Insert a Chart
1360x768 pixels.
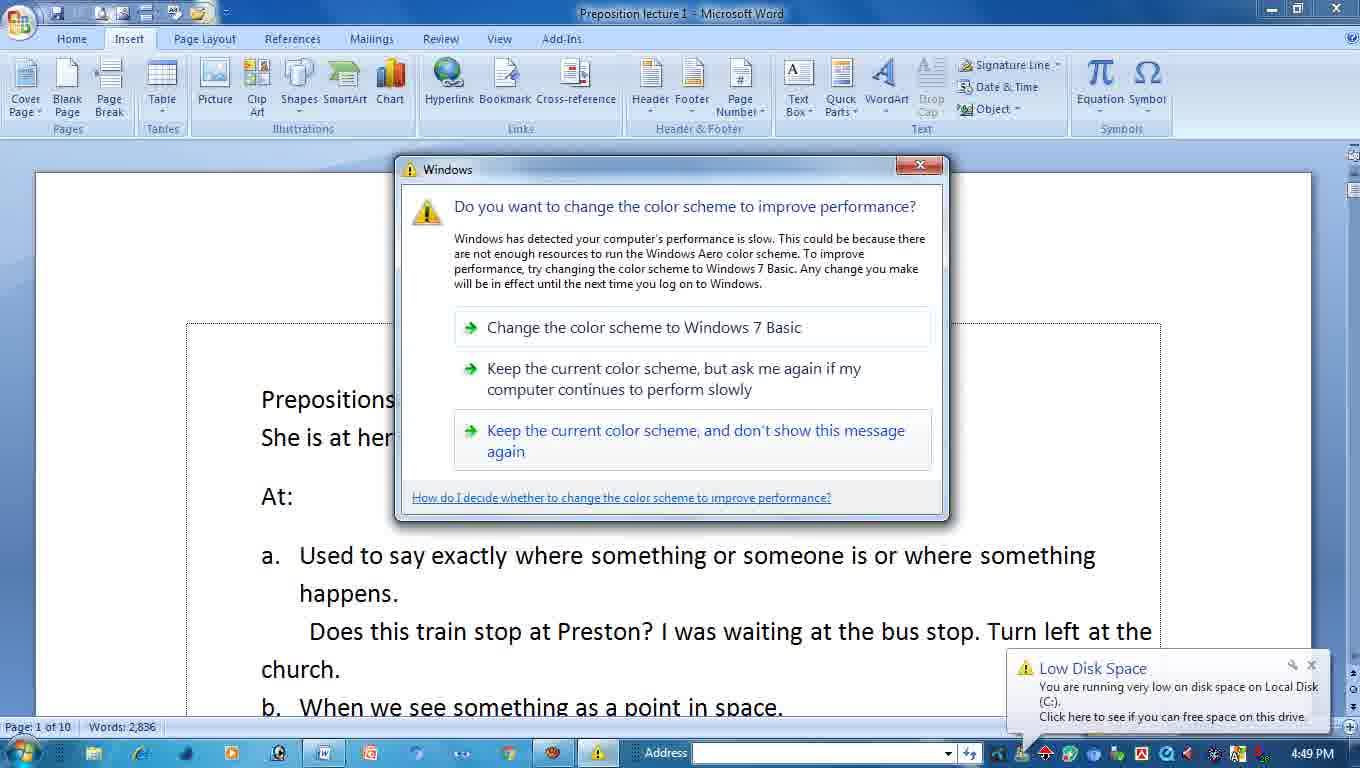coord(390,82)
